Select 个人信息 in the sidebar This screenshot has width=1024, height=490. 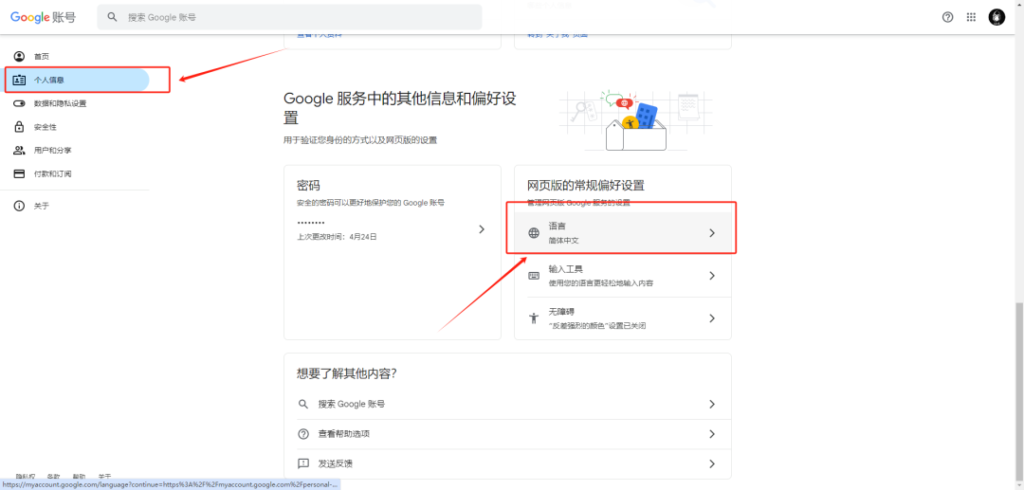tap(74, 80)
